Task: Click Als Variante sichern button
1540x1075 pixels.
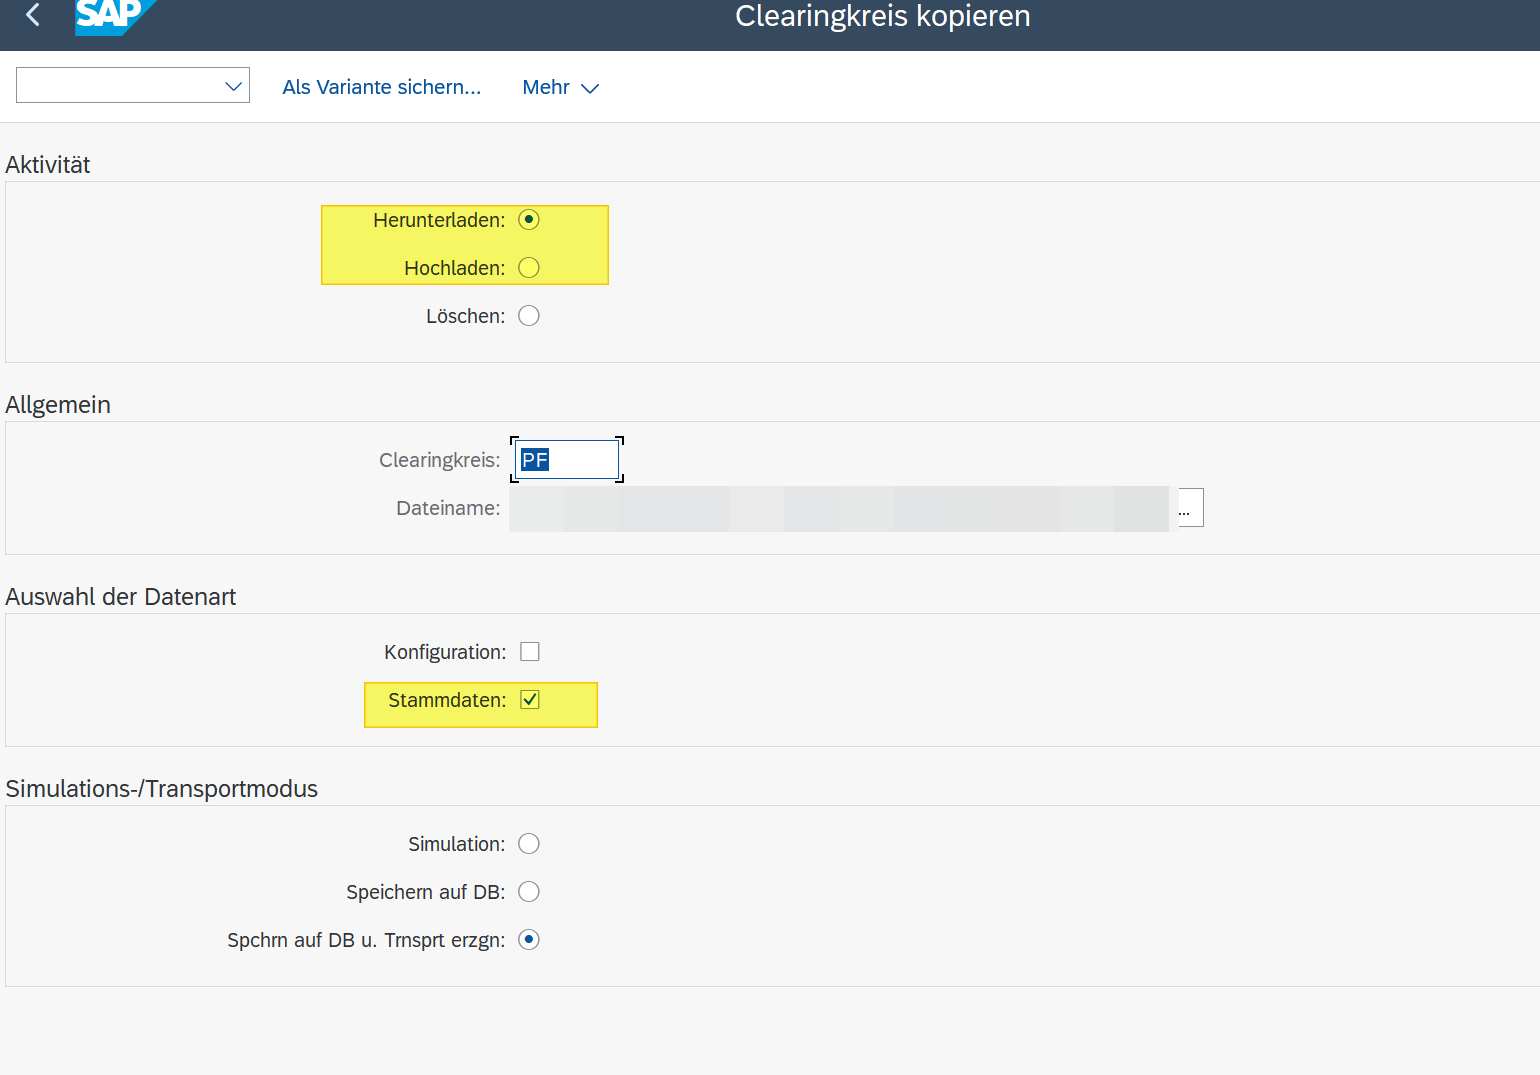Action: 381,88
